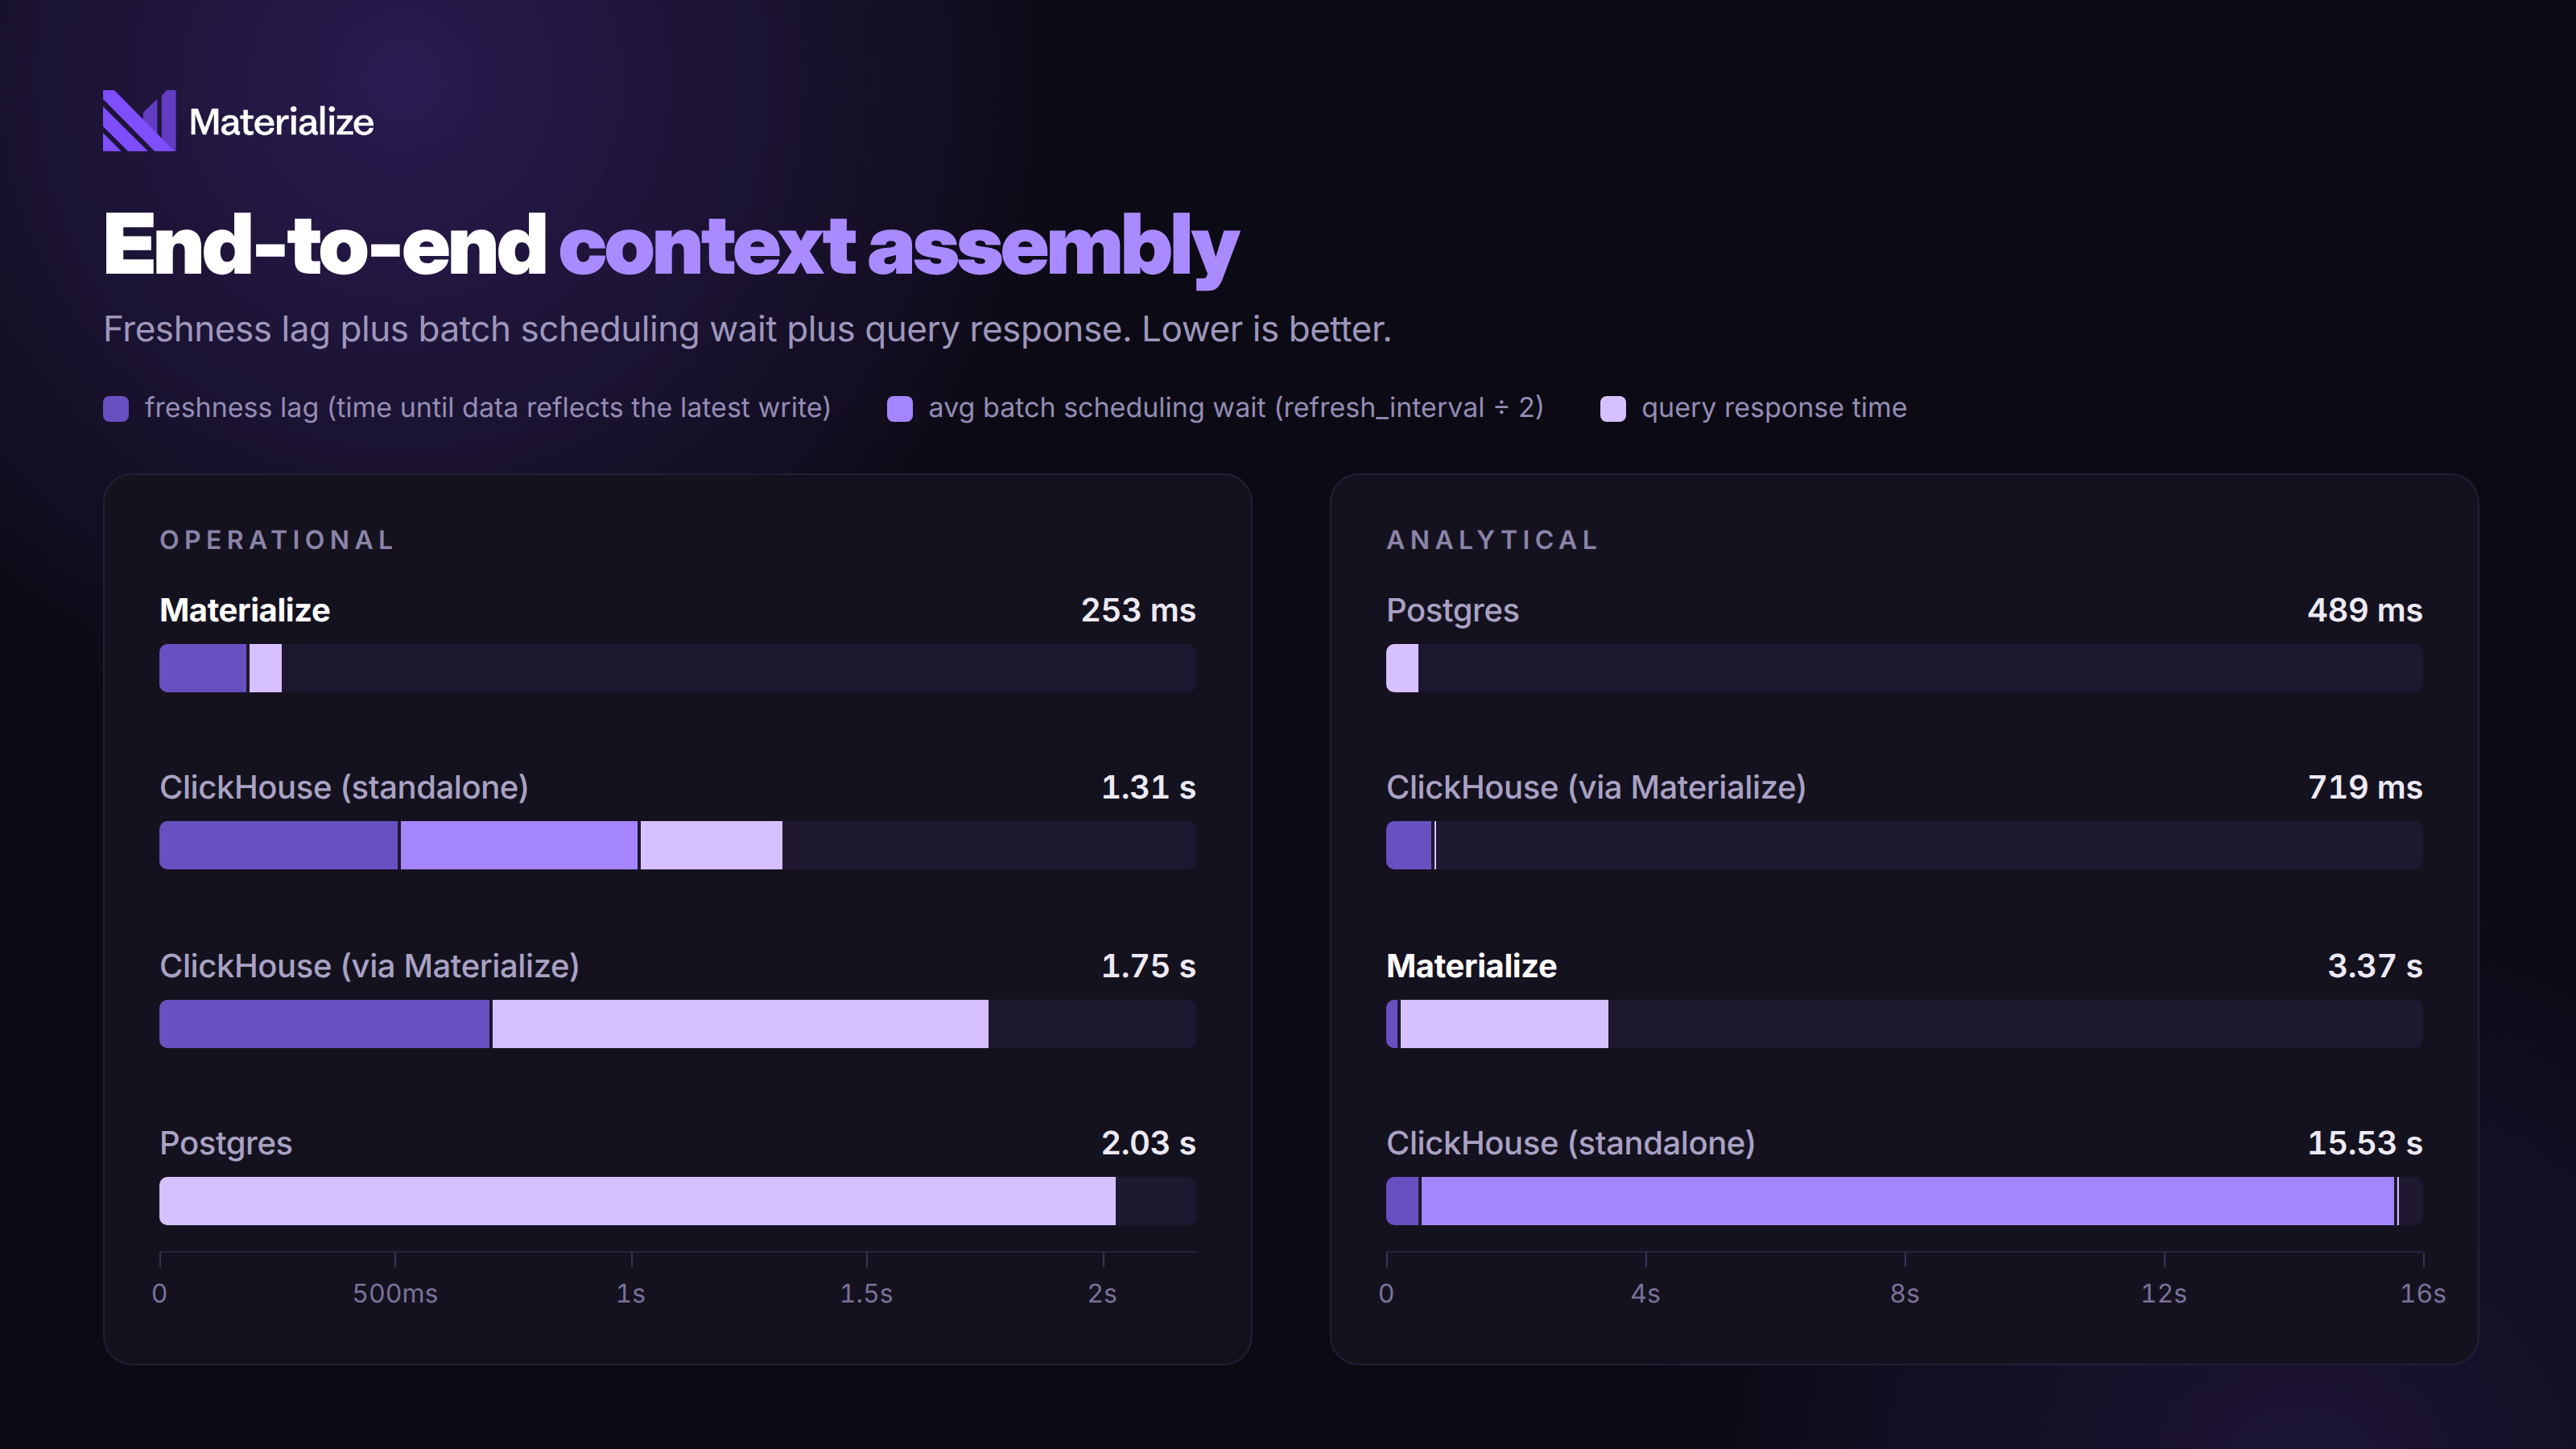Click the Materialize logo icon
Viewport: 2576px width, 1449px height.
[x=139, y=121]
